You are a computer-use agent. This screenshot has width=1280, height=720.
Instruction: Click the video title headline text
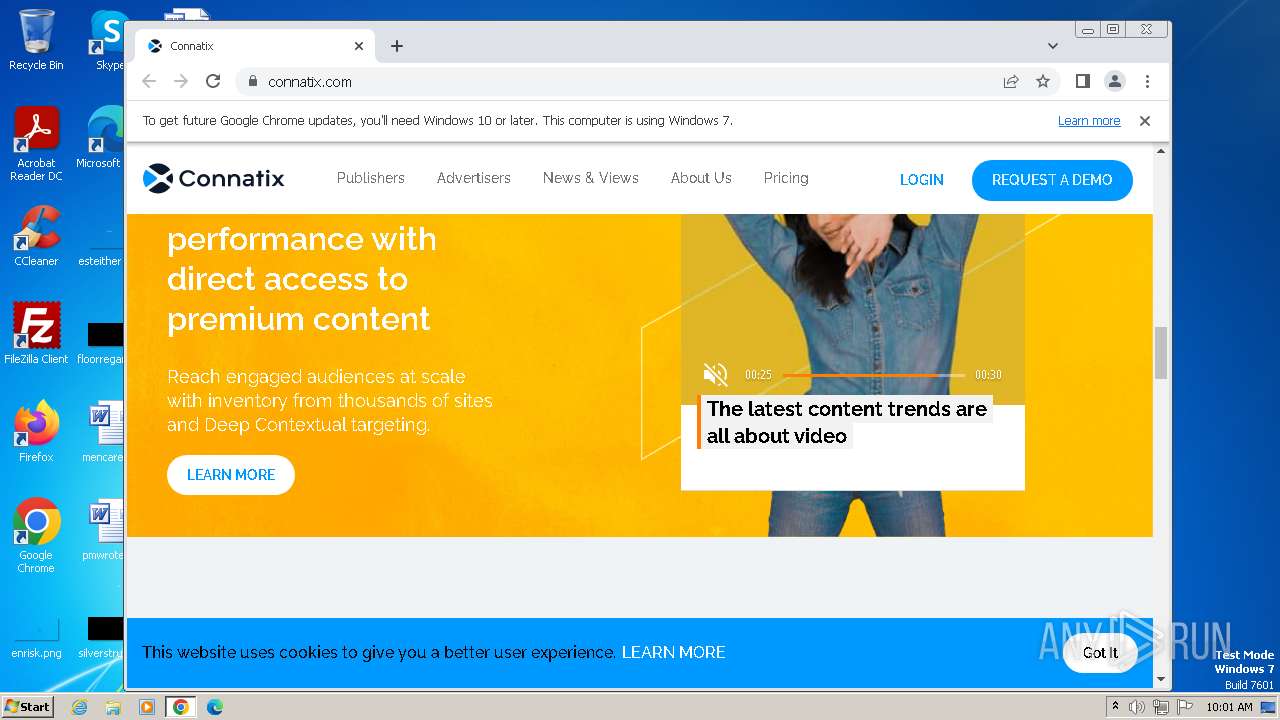(x=847, y=422)
